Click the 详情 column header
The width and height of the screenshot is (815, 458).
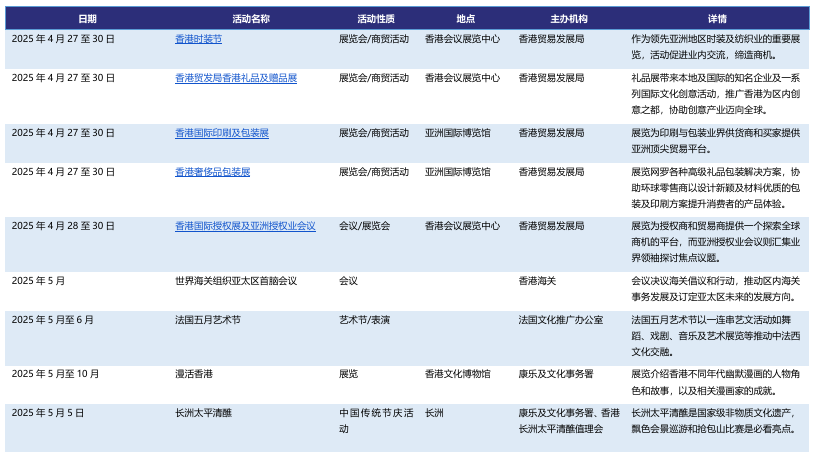click(x=717, y=19)
